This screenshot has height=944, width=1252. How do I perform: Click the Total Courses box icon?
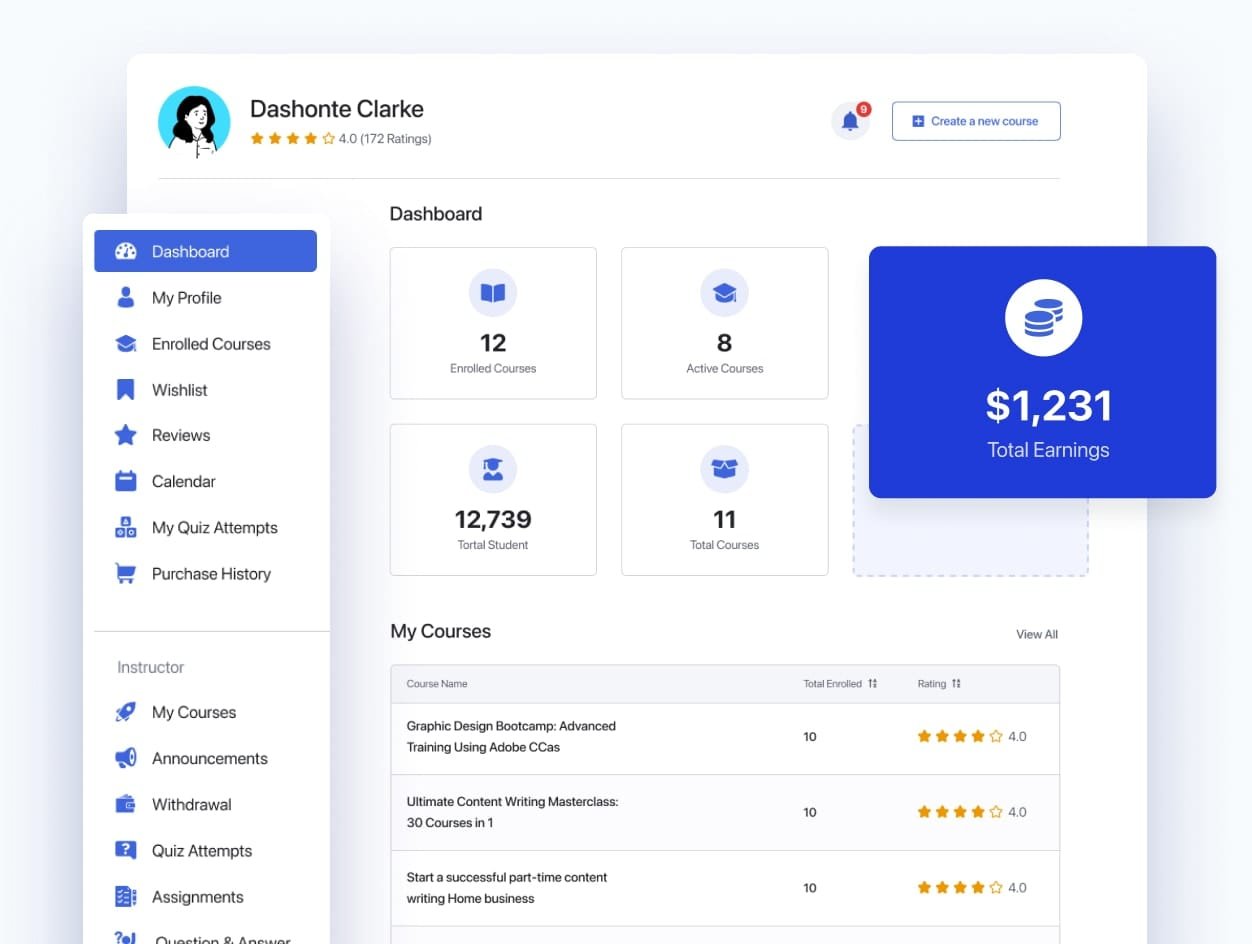(724, 469)
